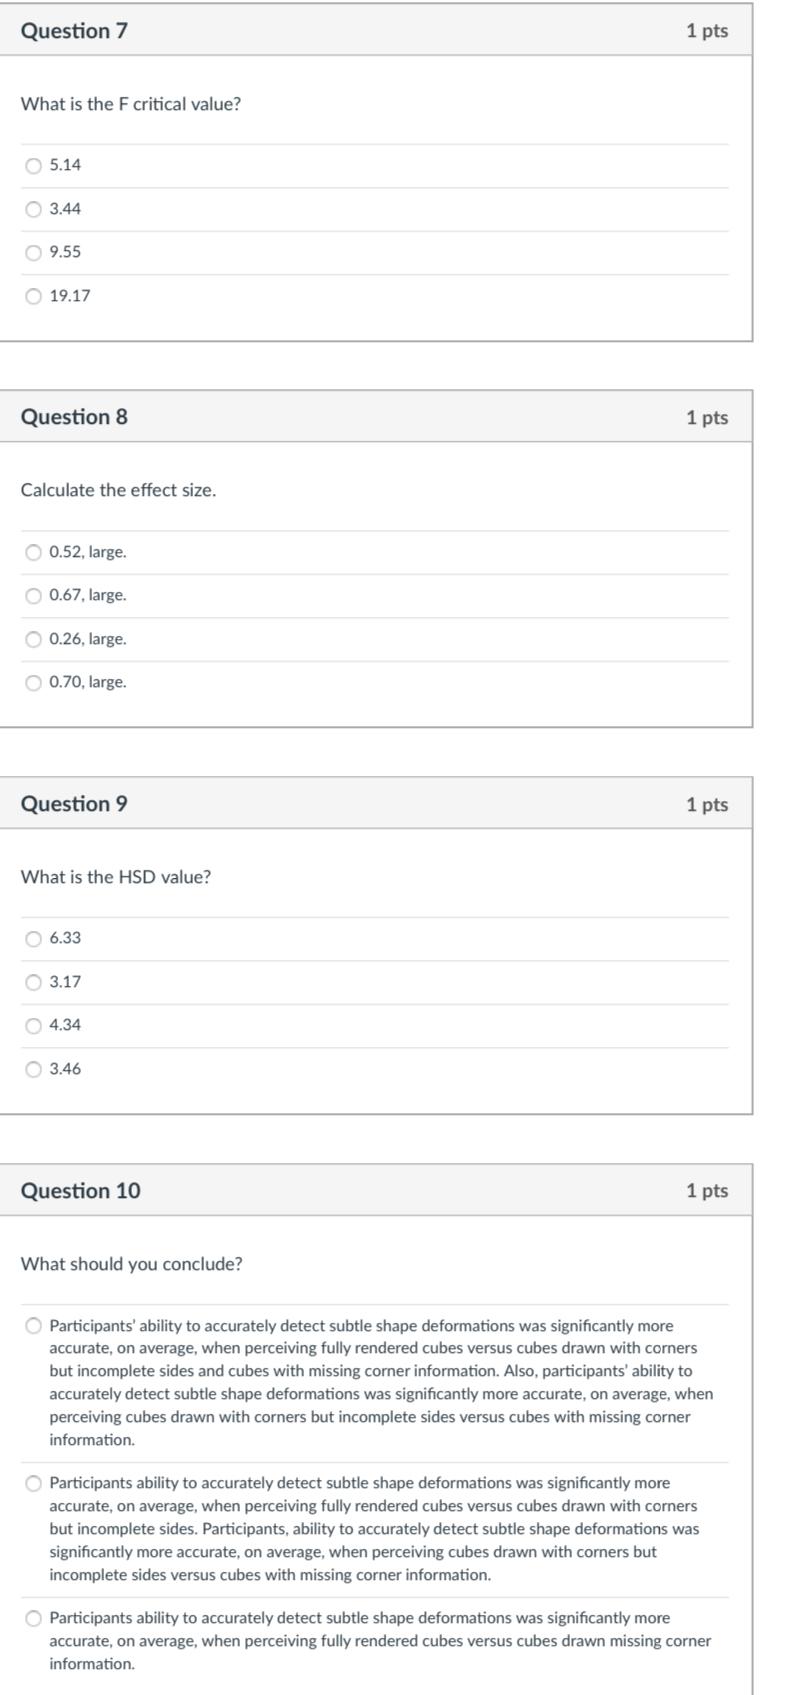Viewport: 787px width, 1695px height.
Task: Select 19.17 as the F critical value
Action: [x=33, y=297]
